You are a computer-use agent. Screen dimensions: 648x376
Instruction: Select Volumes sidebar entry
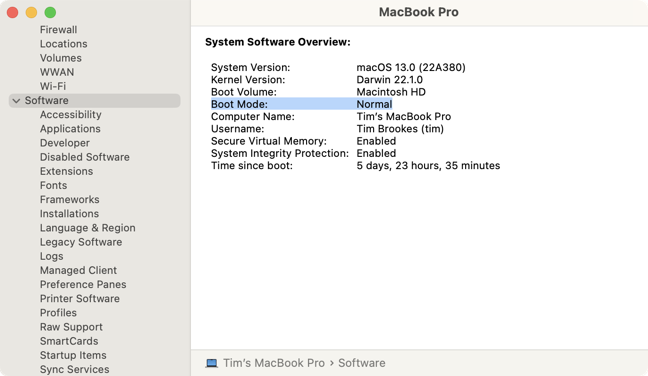[61, 58]
